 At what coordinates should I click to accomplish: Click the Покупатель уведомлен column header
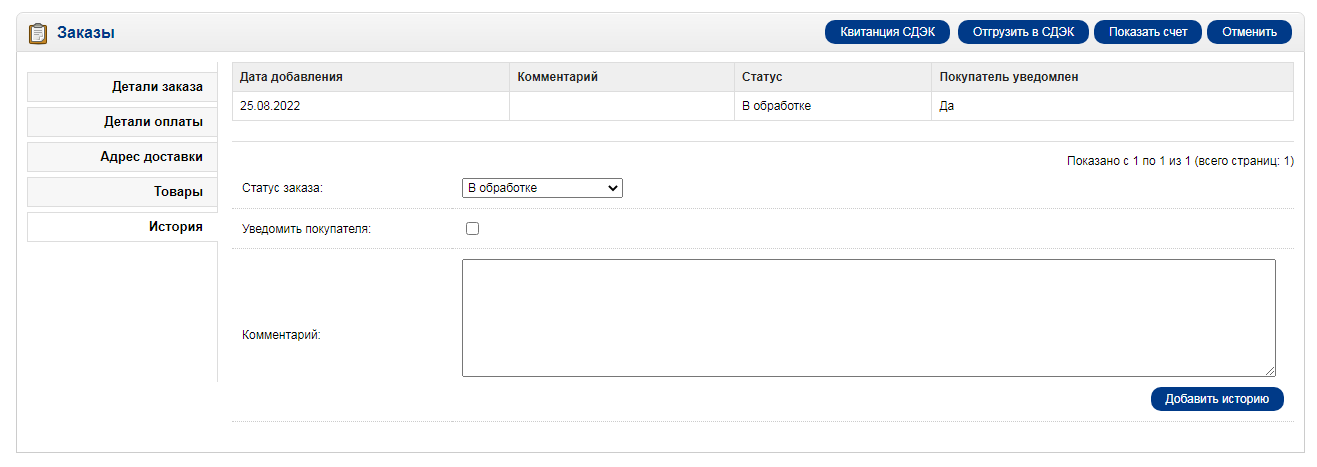click(1008, 77)
